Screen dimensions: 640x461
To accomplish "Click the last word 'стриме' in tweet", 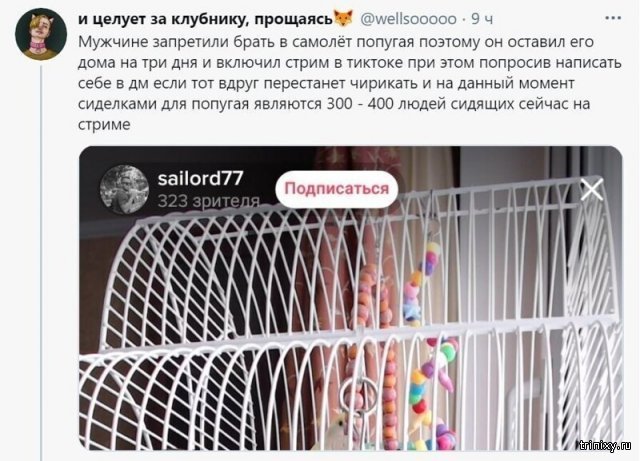I will click(x=104, y=124).
